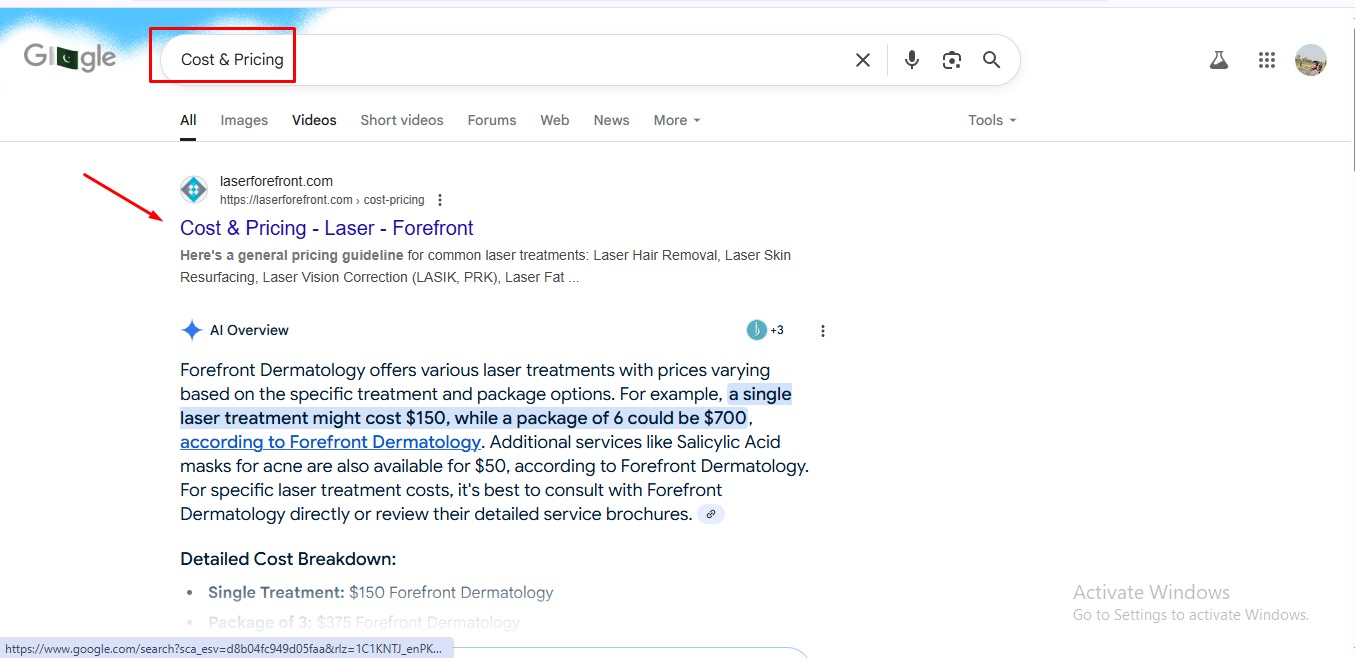The width and height of the screenshot is (1355, 658).
Task: Open Cost & Pricing - Laser - Forefront result
Action: click(x=326, y=228)
